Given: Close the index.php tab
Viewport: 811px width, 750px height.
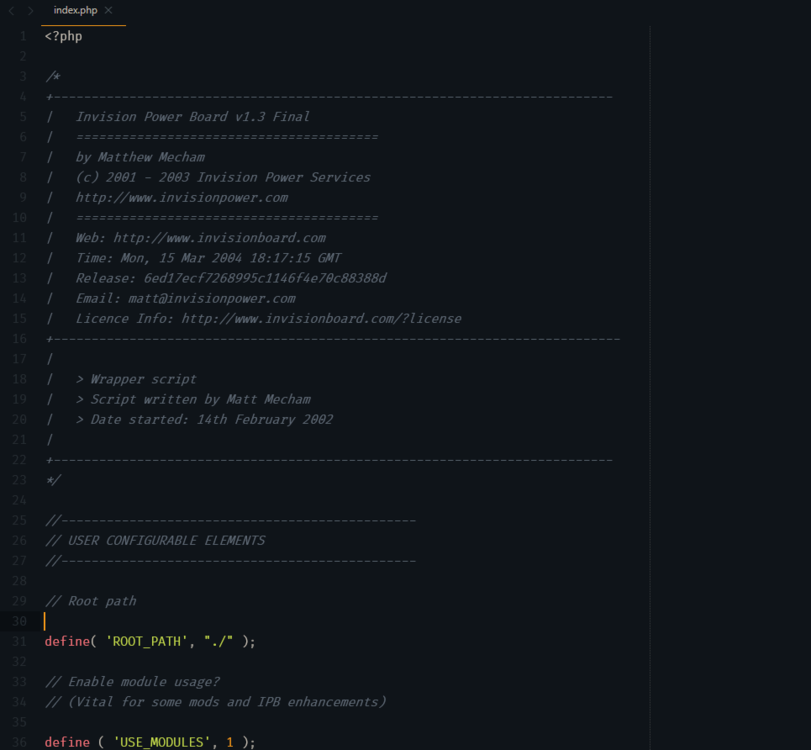Looking at the screenshot, I should click(108, 10).
